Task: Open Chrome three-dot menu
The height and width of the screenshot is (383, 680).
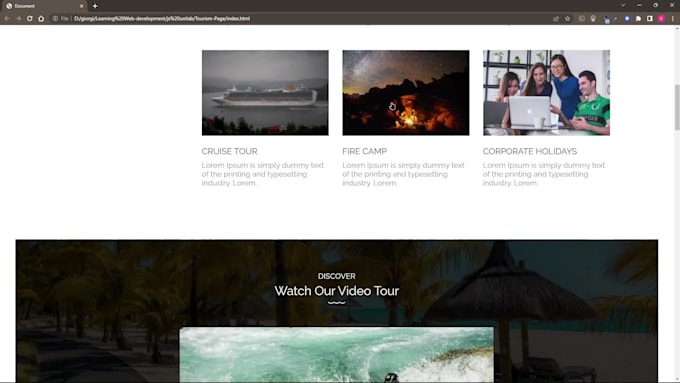Action: coord(673,19)
